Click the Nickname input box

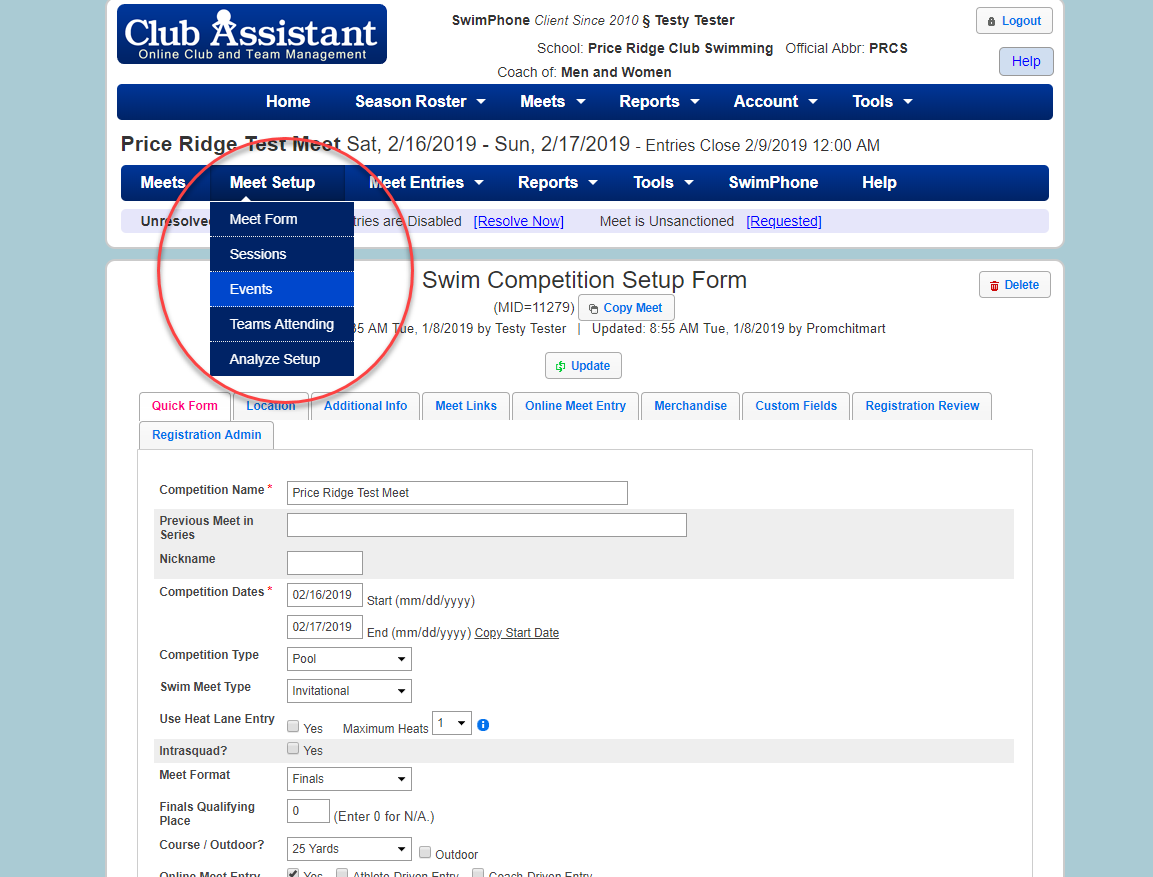(x=325, y=563)
